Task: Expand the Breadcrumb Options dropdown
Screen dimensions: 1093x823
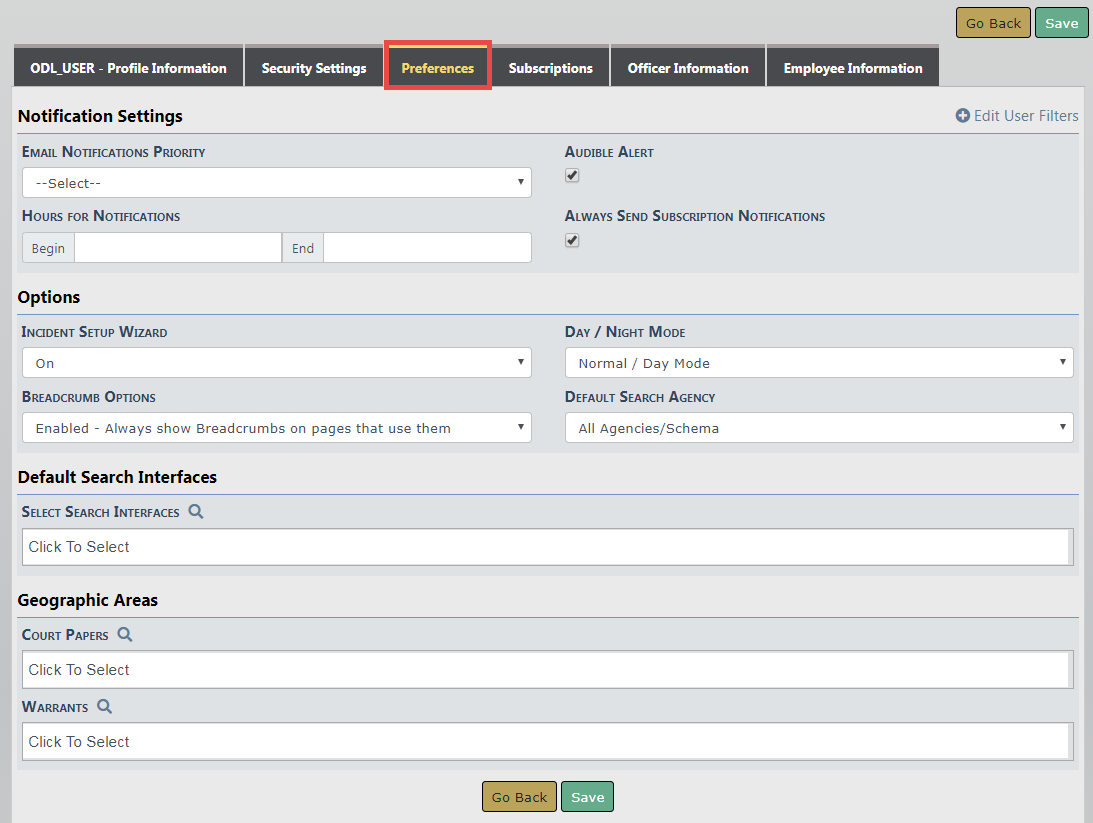Action: point(276,428)
